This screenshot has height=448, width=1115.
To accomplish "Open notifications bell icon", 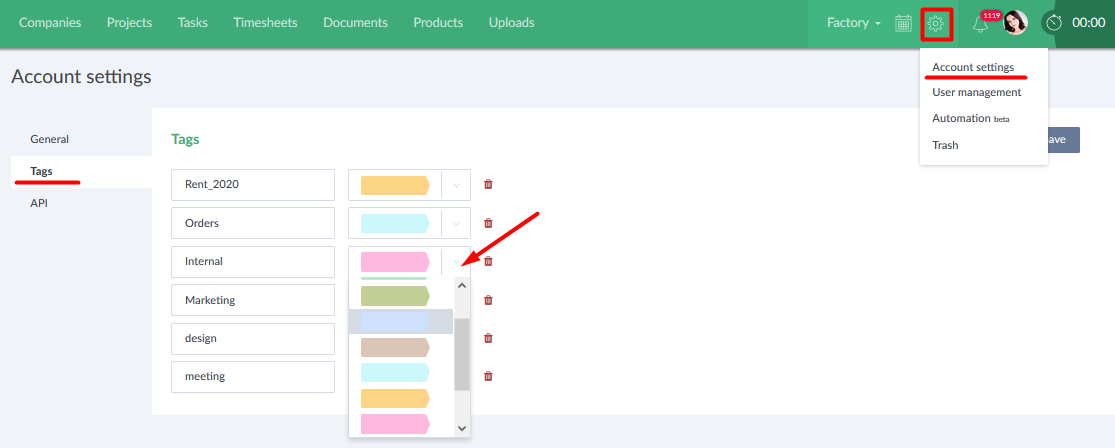I will click(x=981, y=24).
